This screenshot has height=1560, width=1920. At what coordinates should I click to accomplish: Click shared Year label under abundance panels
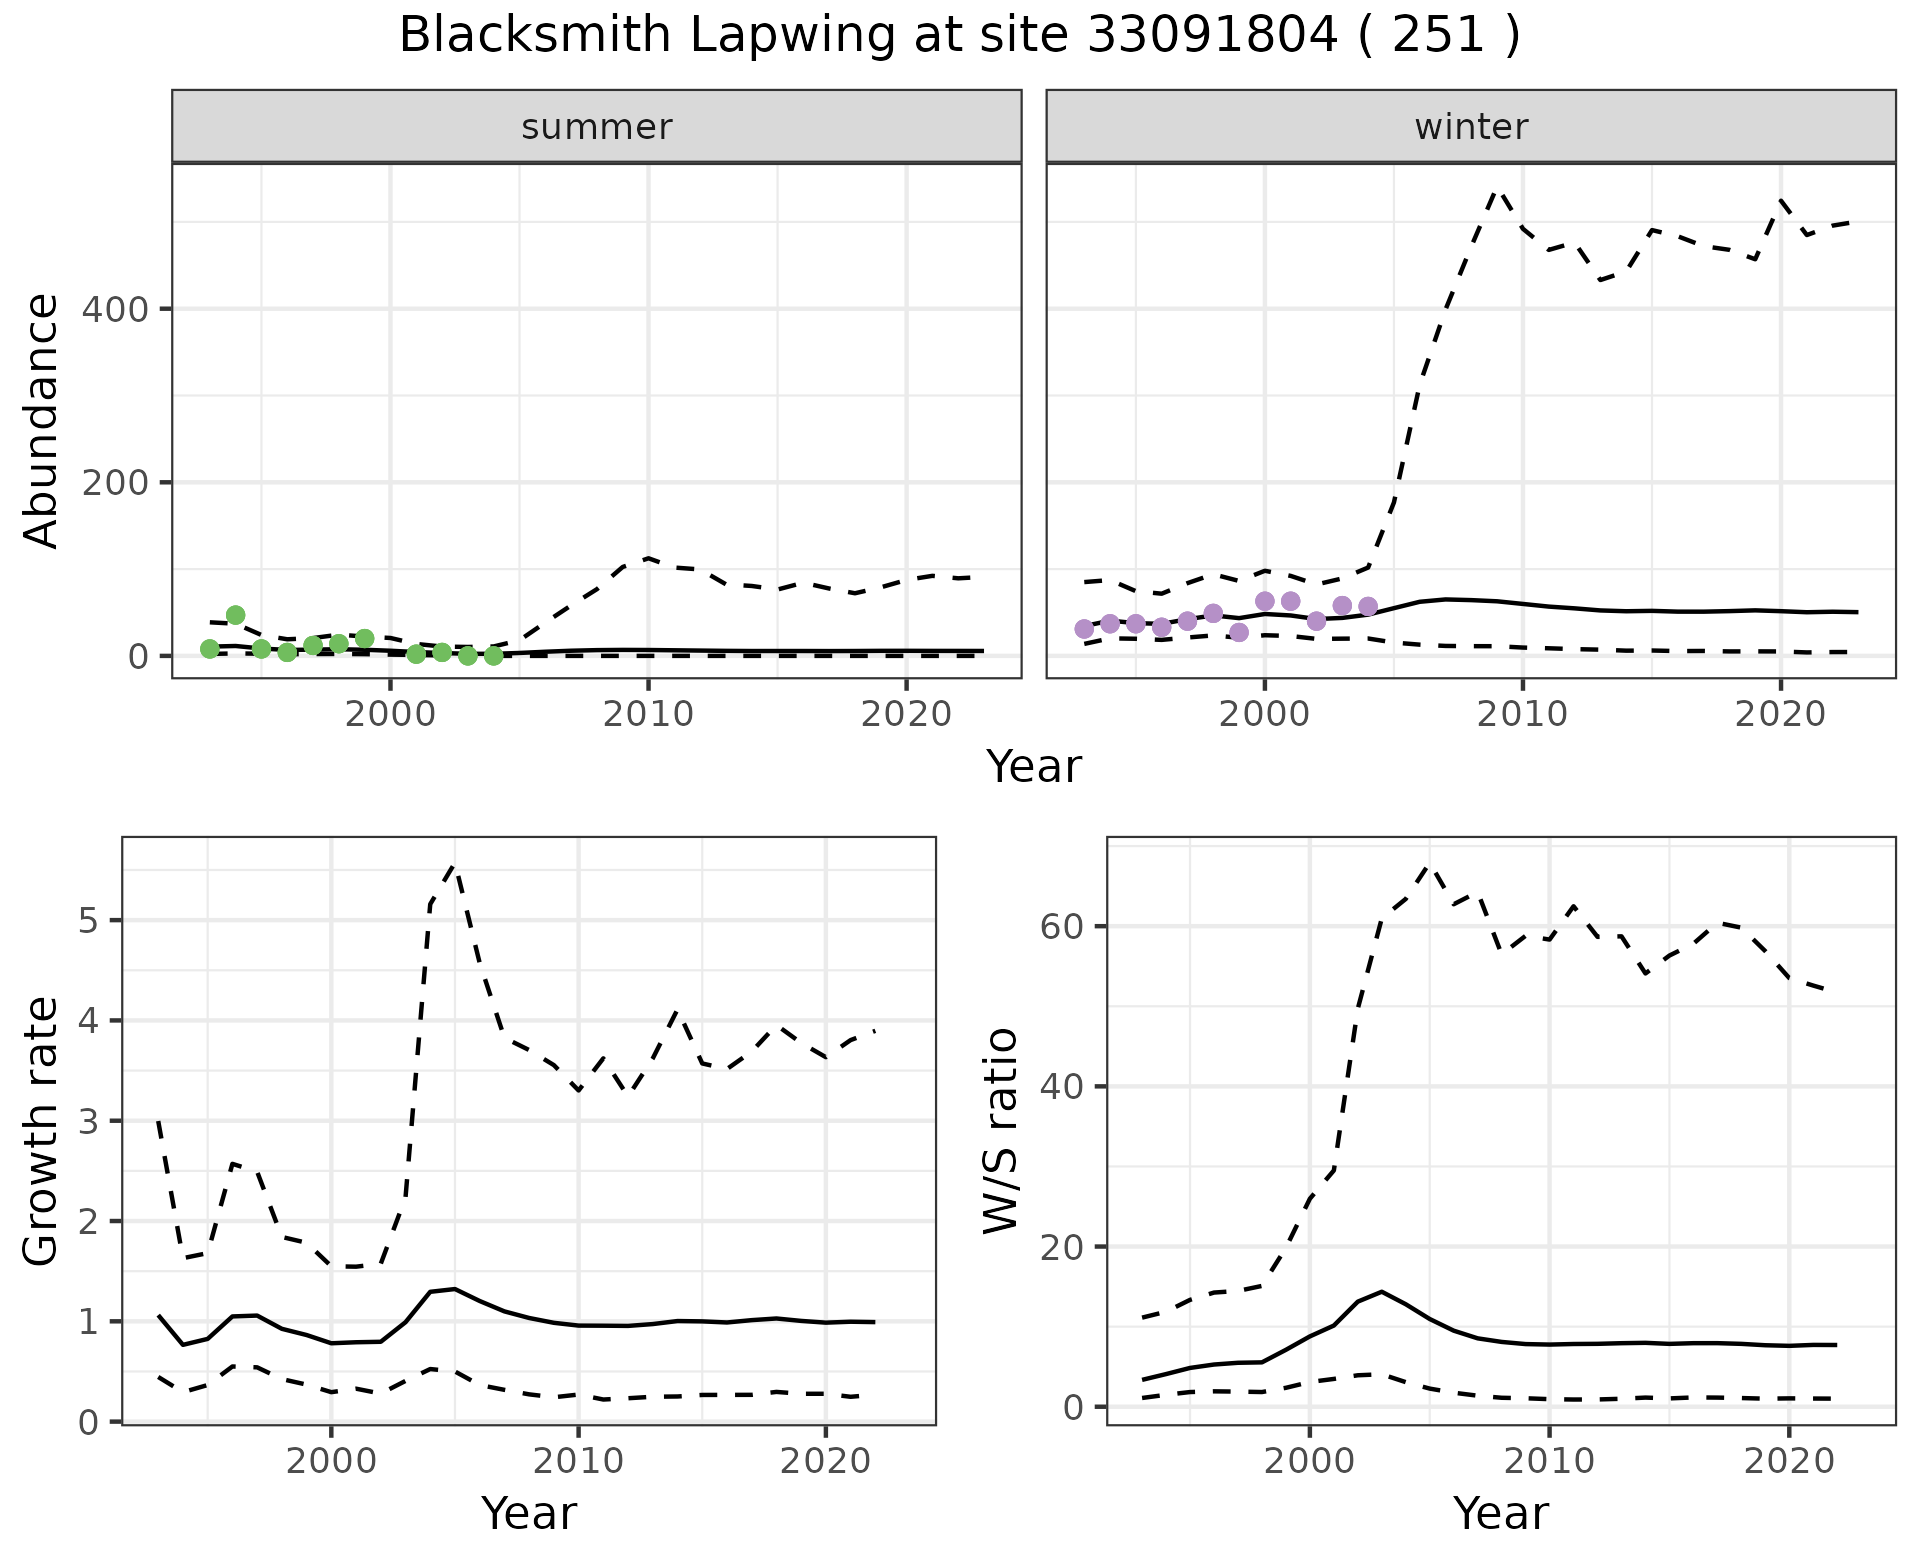pyautogui.click(x=1034, y=767)
